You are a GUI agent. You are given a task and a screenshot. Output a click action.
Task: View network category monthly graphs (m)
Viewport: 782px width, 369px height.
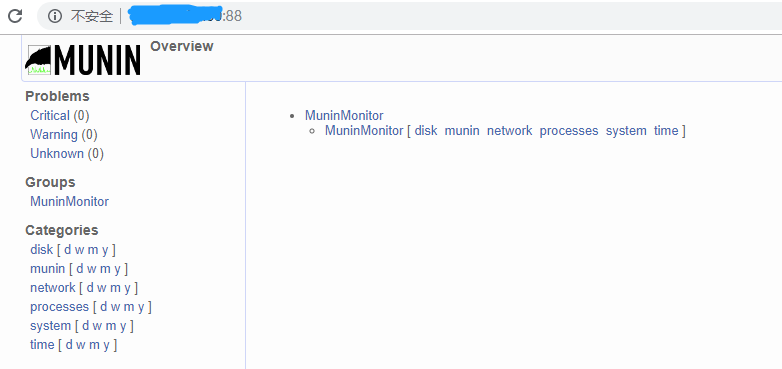pyautogui.click(x=115, y=288)
